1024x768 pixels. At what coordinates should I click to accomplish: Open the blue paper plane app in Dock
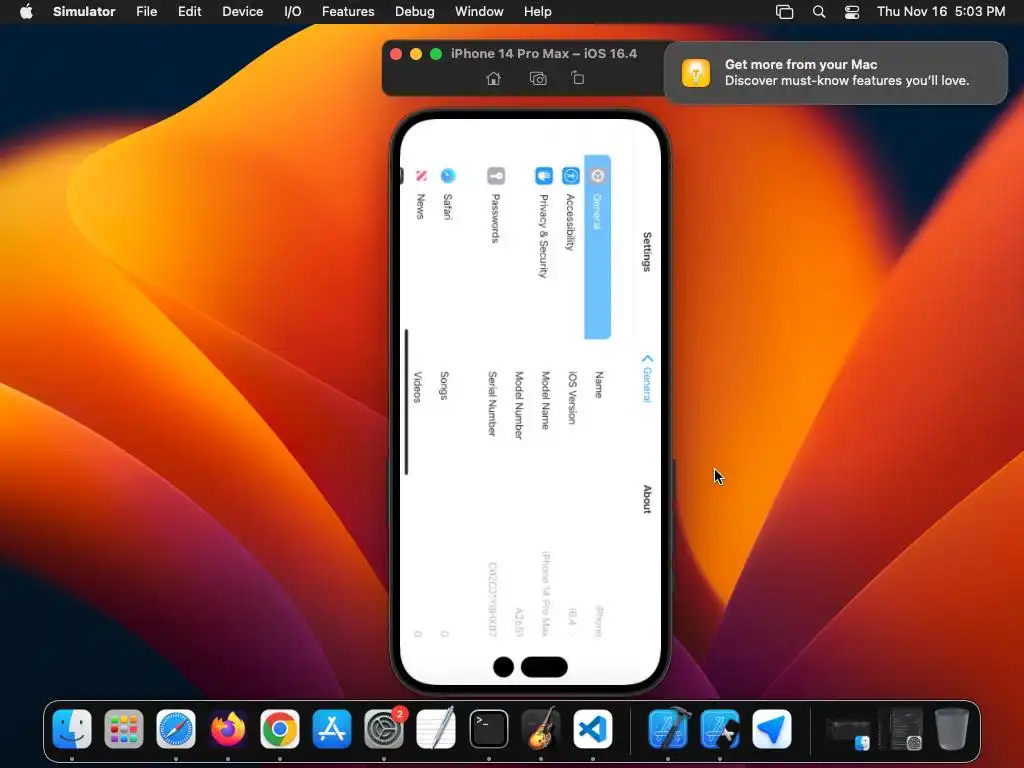[x=772, y=729]
